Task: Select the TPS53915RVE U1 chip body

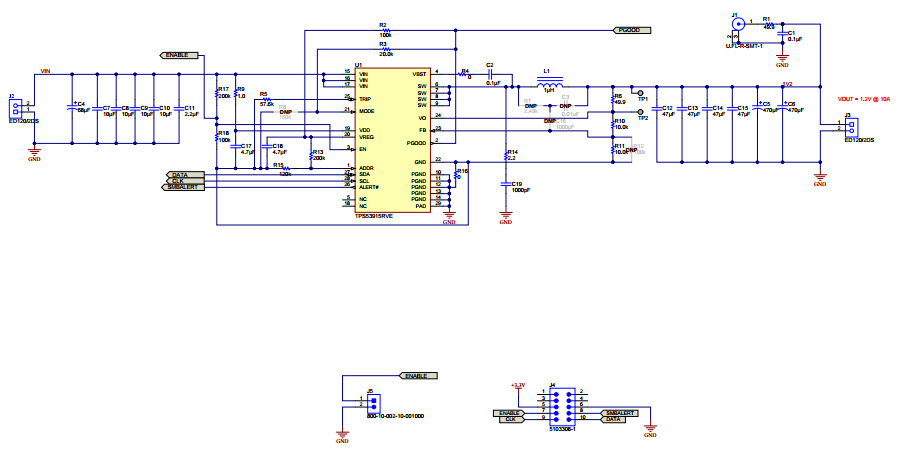Action: (x=392, y=140)
